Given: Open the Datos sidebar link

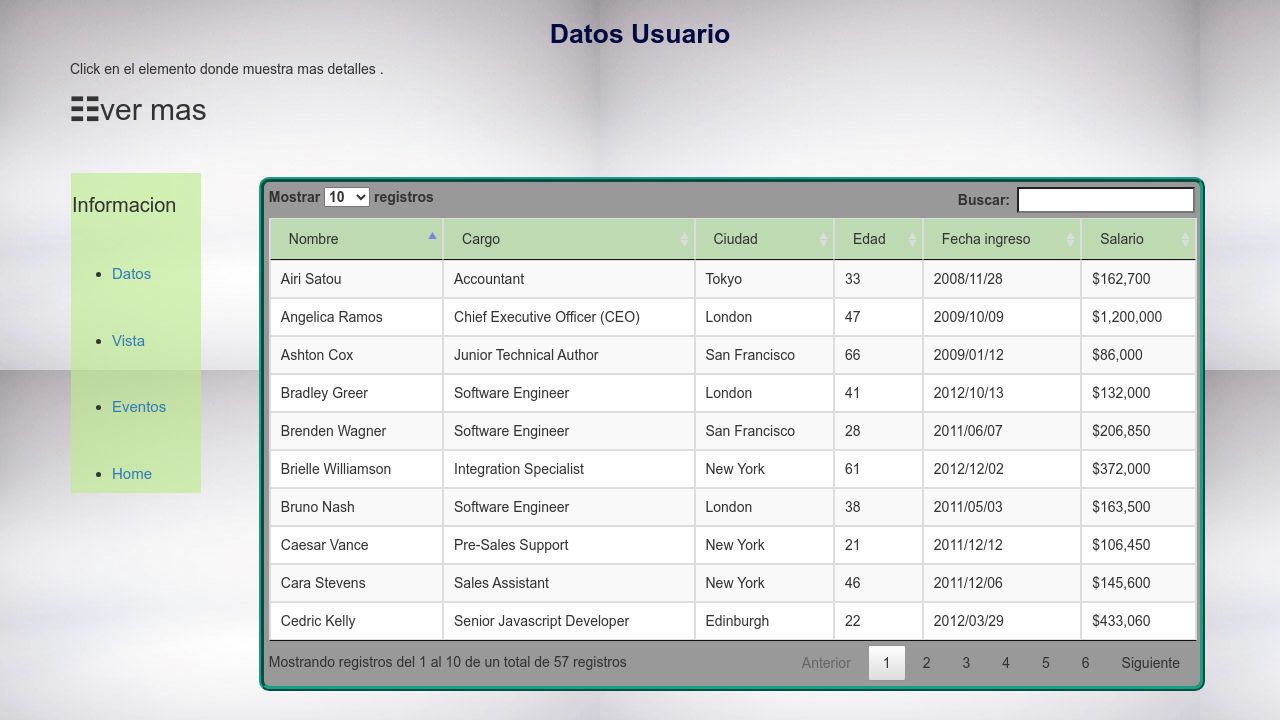Looking at the screenshot, I should (131, 274).
